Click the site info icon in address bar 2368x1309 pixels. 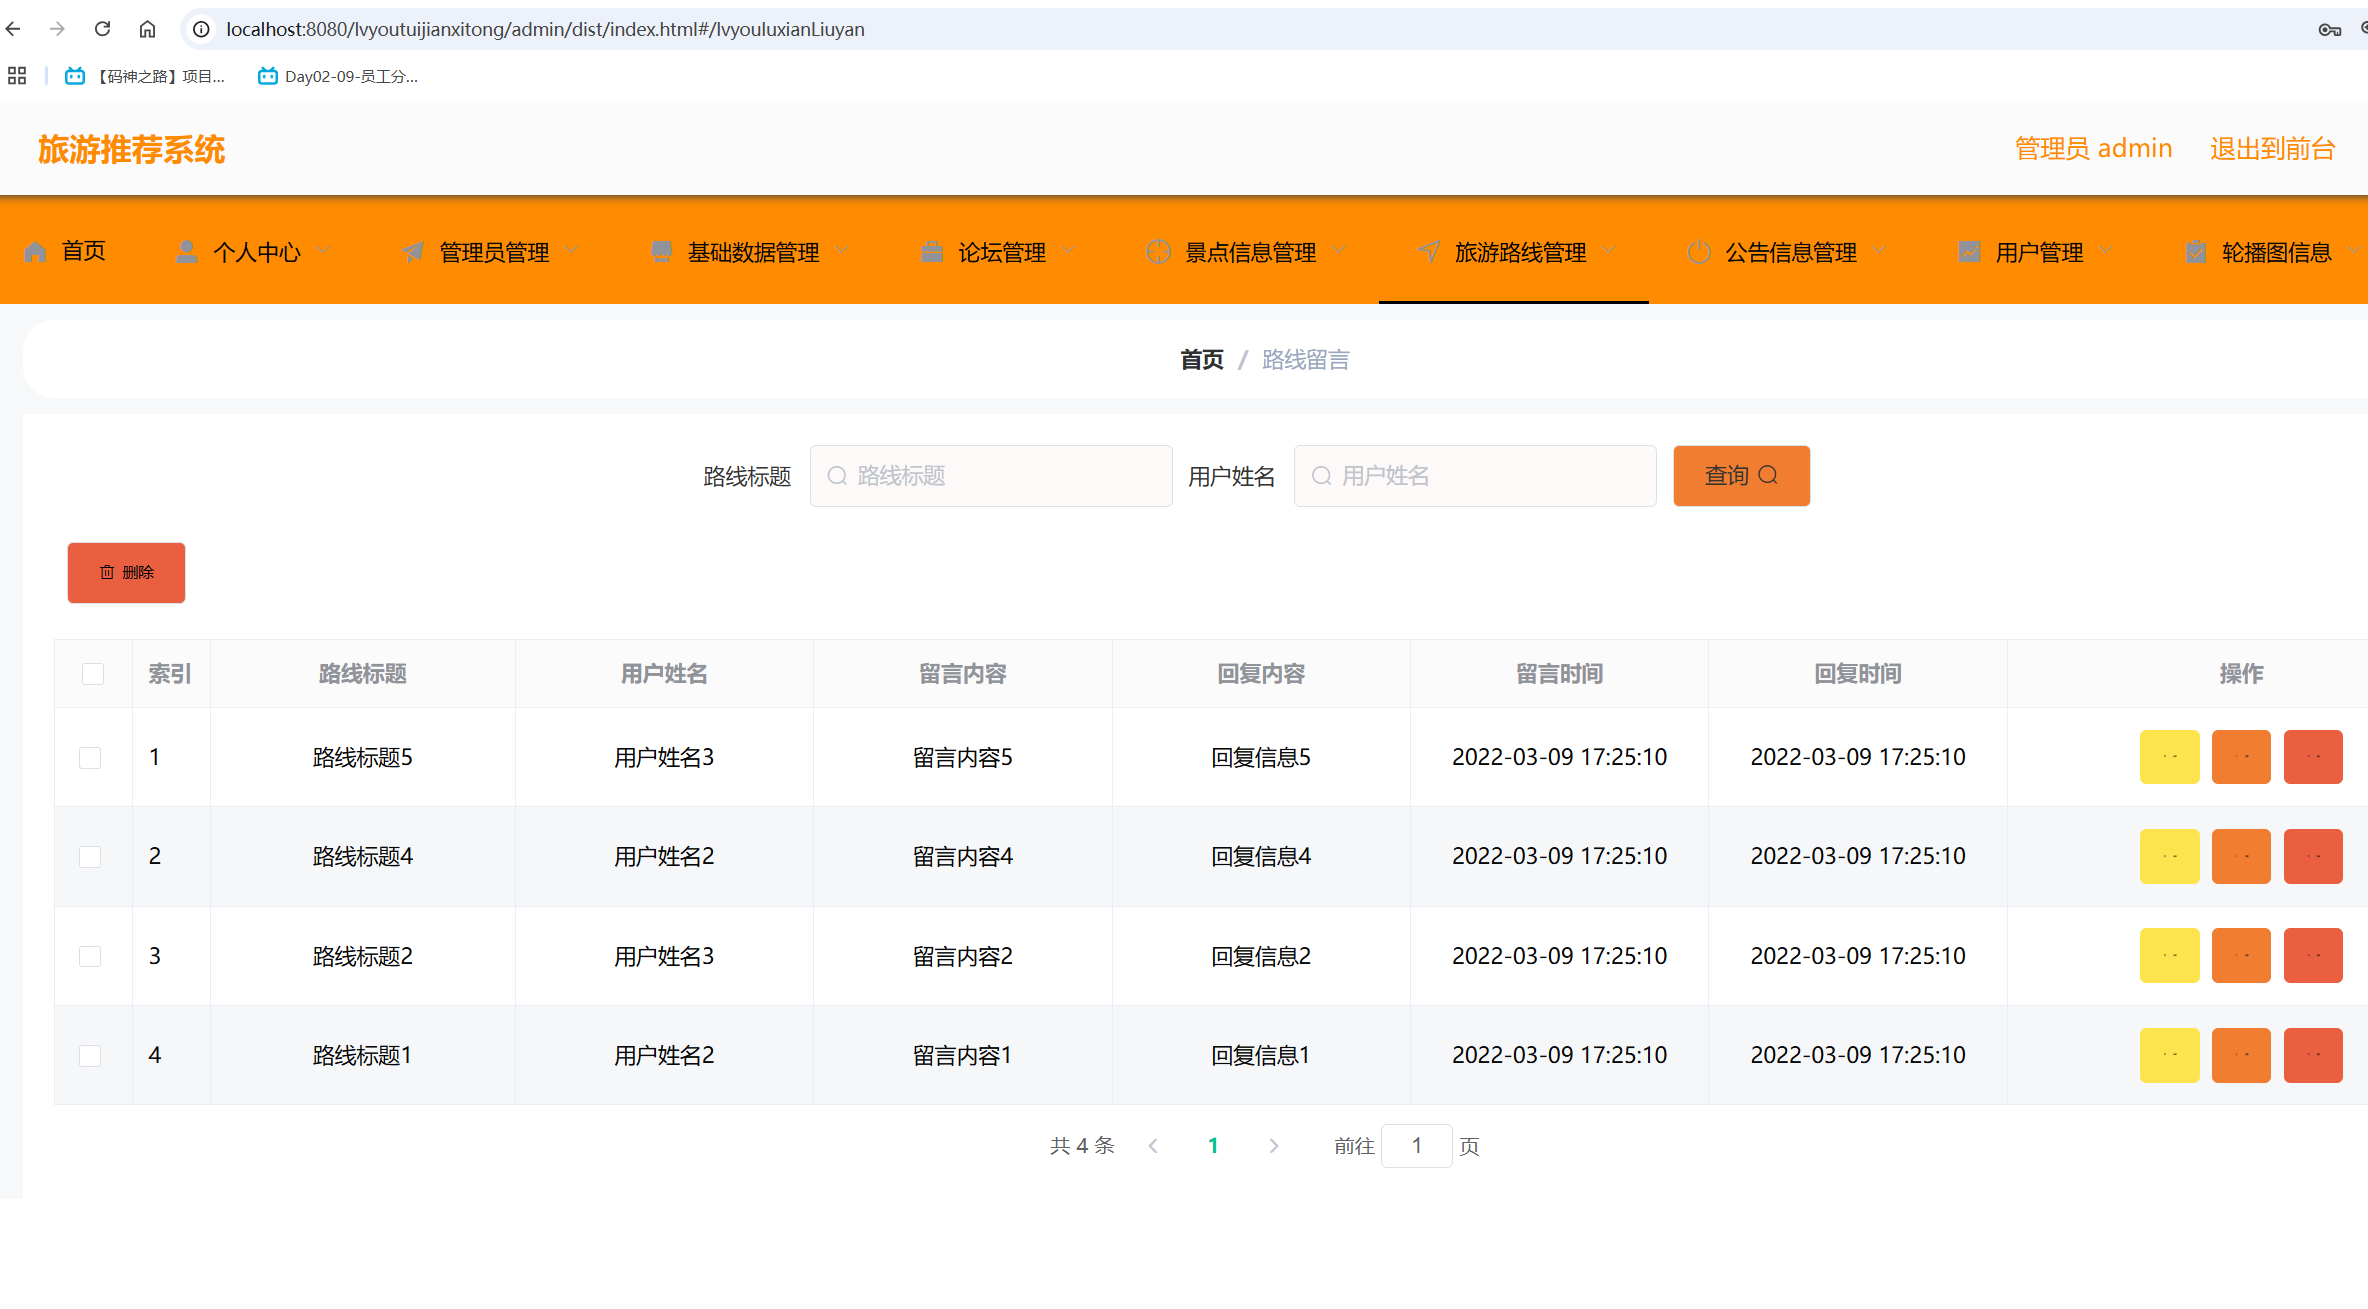click(x=201, y=29)
